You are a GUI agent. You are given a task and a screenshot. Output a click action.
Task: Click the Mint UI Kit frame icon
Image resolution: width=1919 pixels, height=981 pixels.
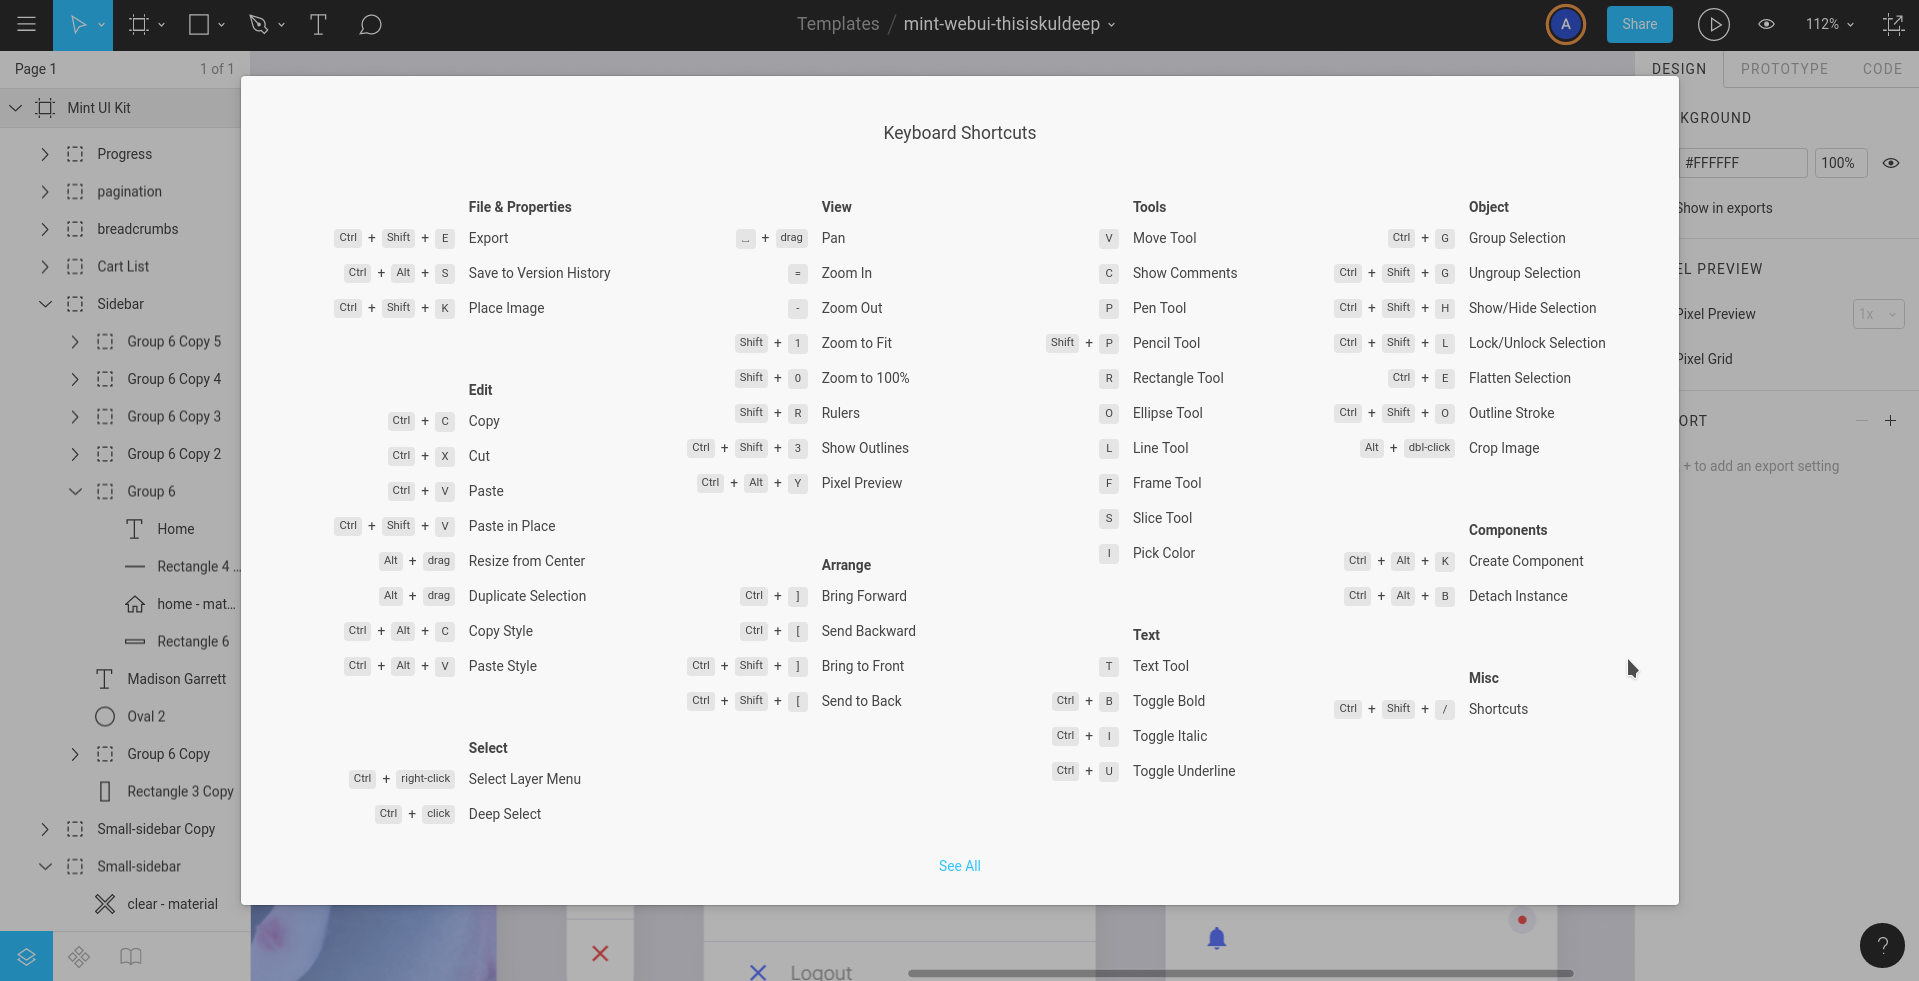point(45,108)
